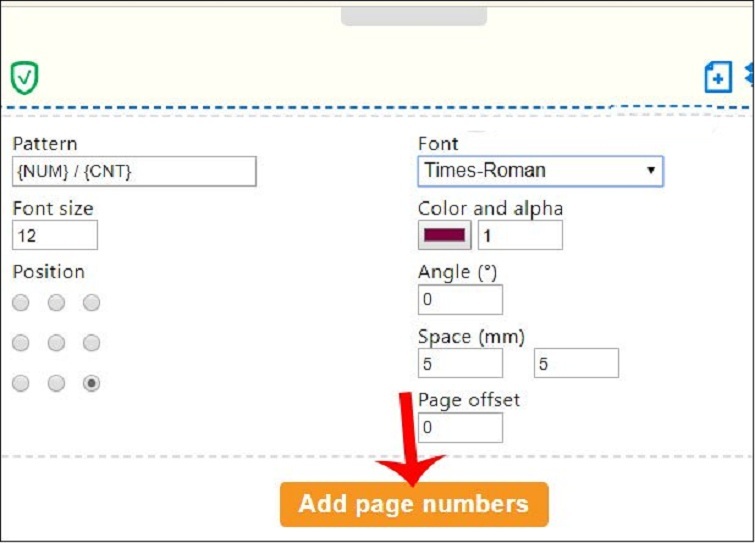
Task: Open the Times-Roman font dropdown
Action: 540,171
